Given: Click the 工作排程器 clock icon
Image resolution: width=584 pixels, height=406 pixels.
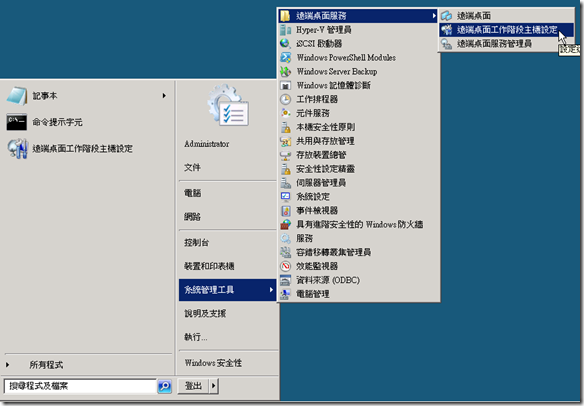Looking at the screenshot, I should 286,99.
